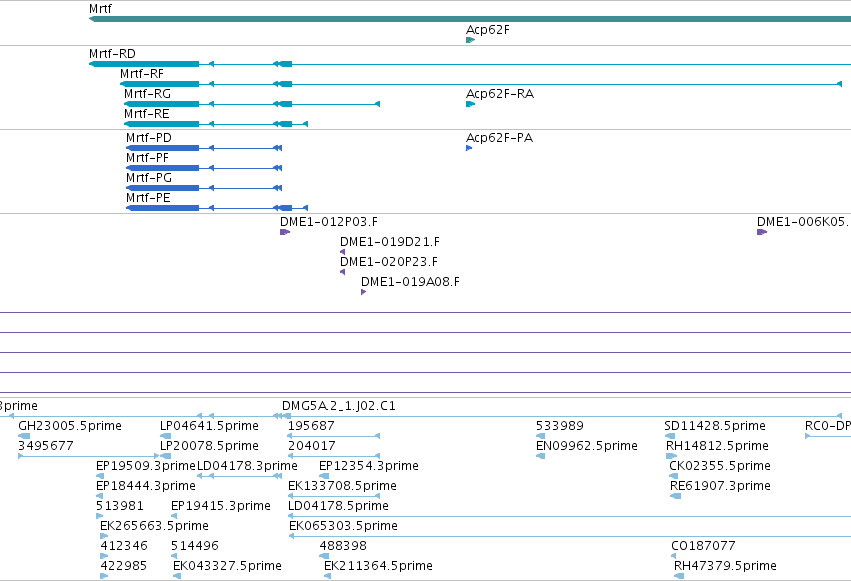Click the Acp62F gene name label
The image size is (851, 581).
[x=488, y=30]
